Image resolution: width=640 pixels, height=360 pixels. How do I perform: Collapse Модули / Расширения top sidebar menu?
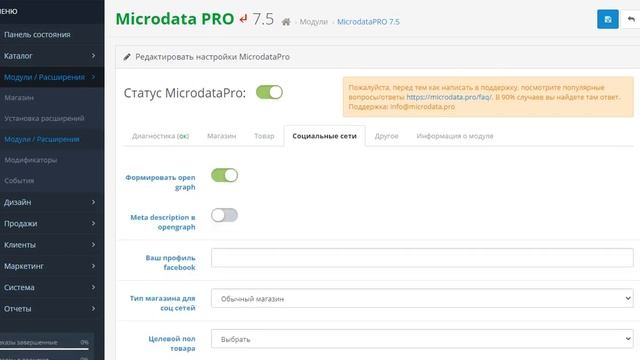coord(52,77)
